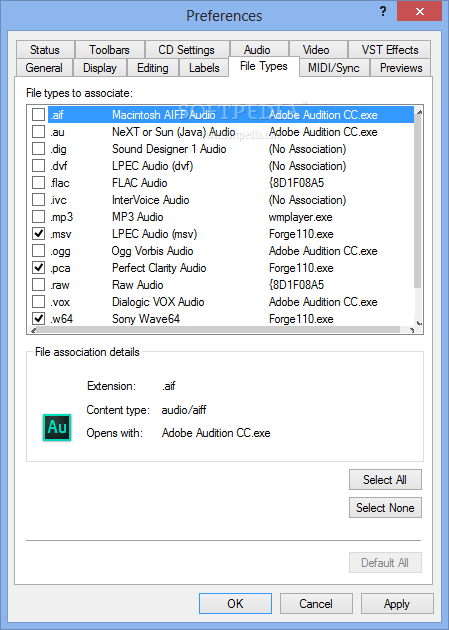
Task: Click the horizontal scroll left arrow
Action: pos(33,330)
